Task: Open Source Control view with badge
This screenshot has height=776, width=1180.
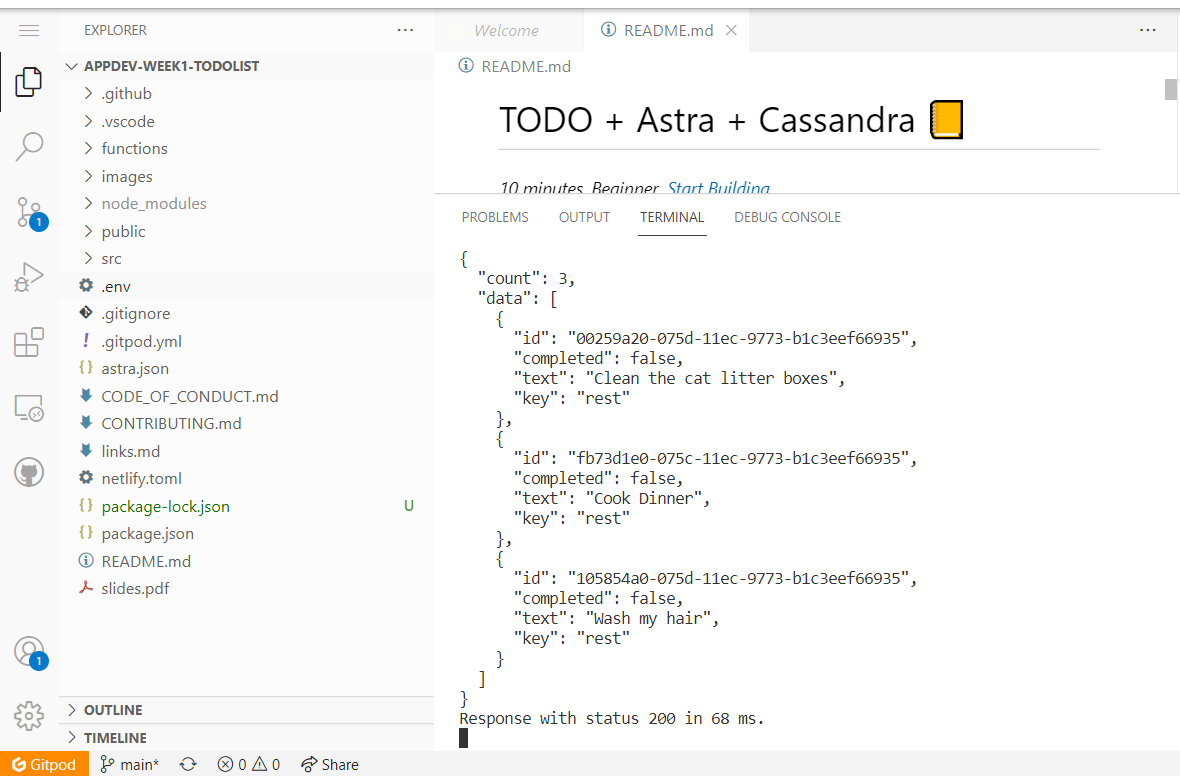Action: tap(31, 213)
